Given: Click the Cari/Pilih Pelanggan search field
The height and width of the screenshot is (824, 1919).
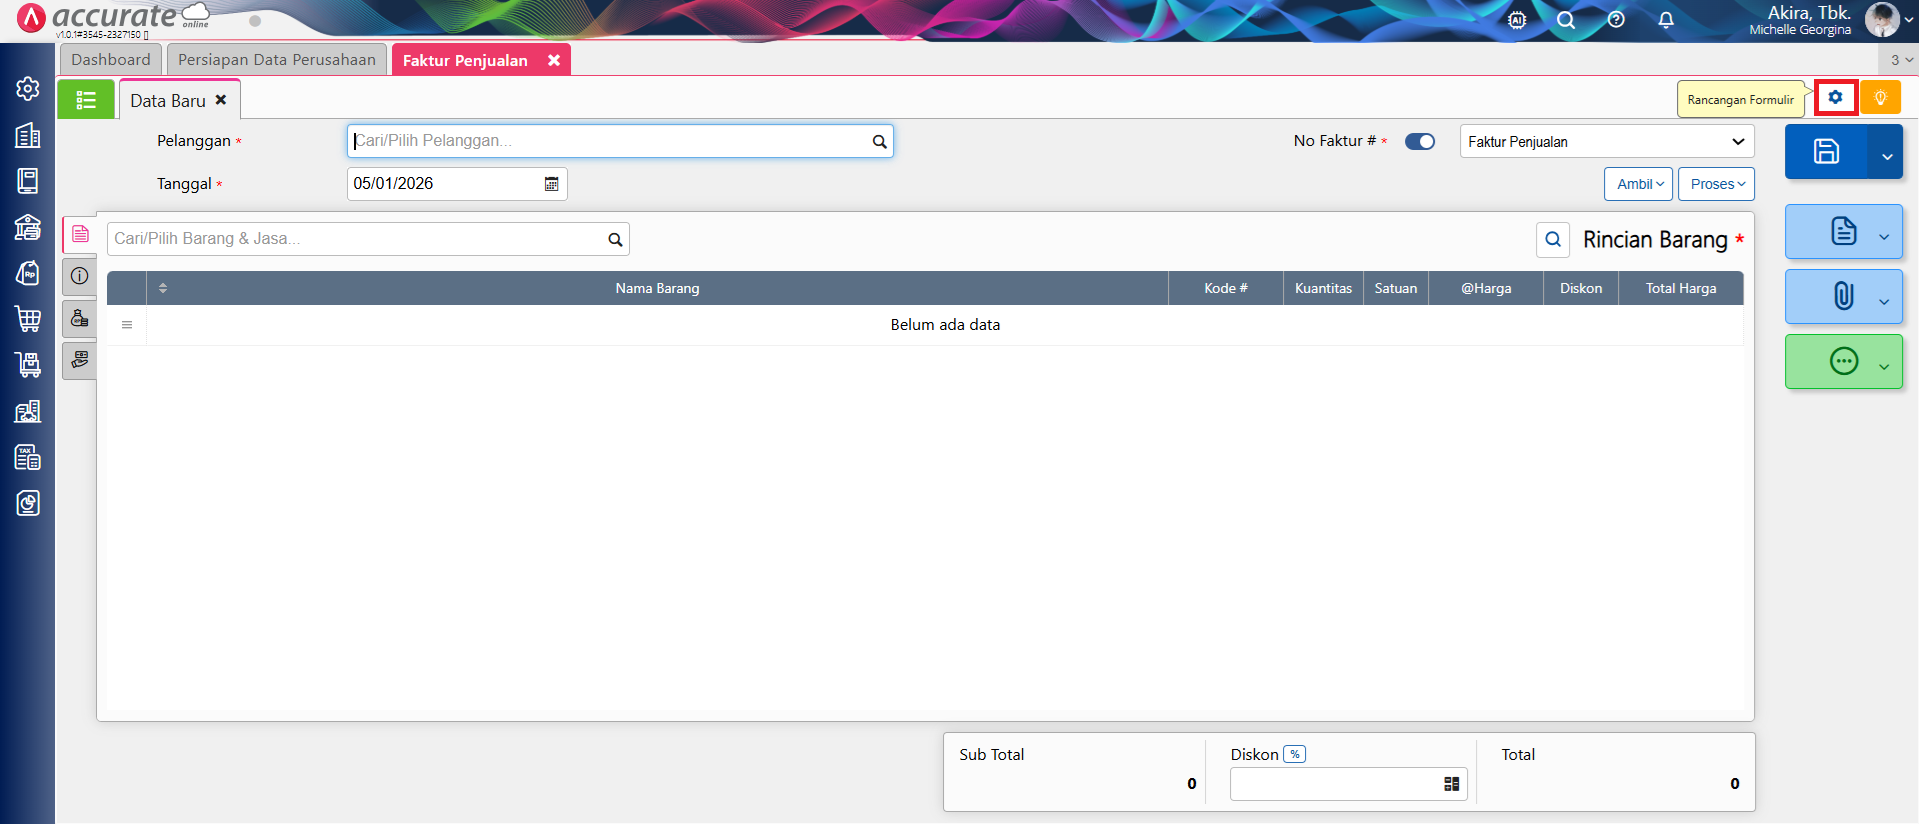Looking at the screenshot, I should (610, 141).
